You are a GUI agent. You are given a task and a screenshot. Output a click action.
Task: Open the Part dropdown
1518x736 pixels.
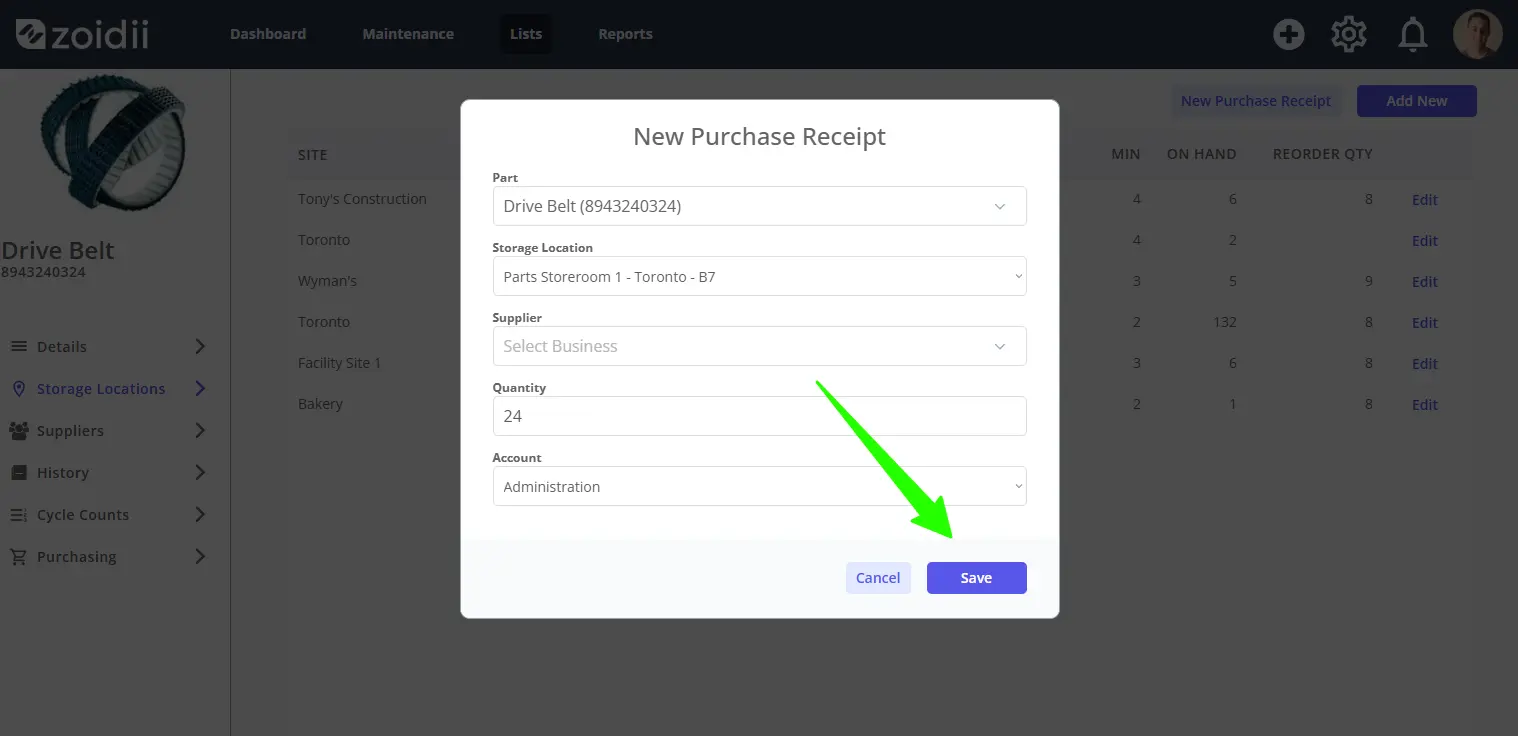tap(759, 206)
